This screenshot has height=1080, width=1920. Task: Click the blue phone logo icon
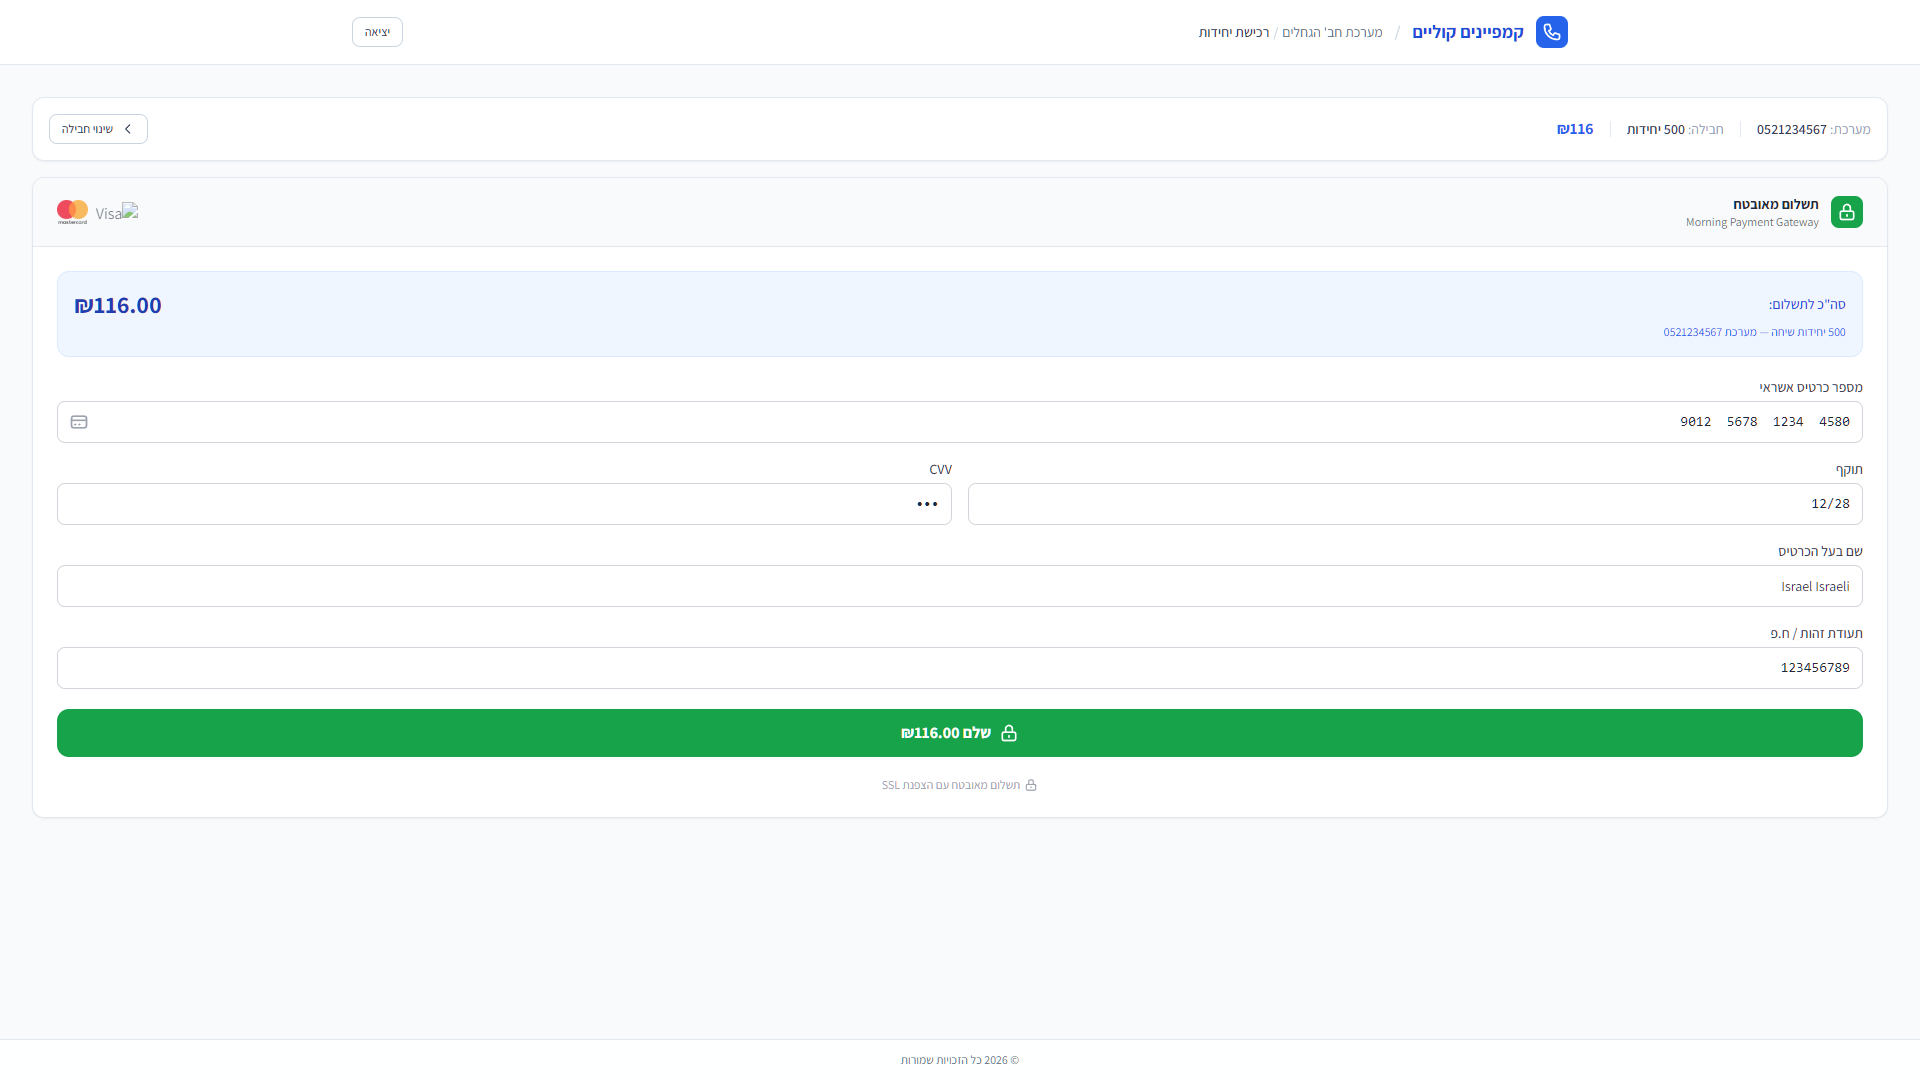pyautogui.click(x=1551, y=32)
